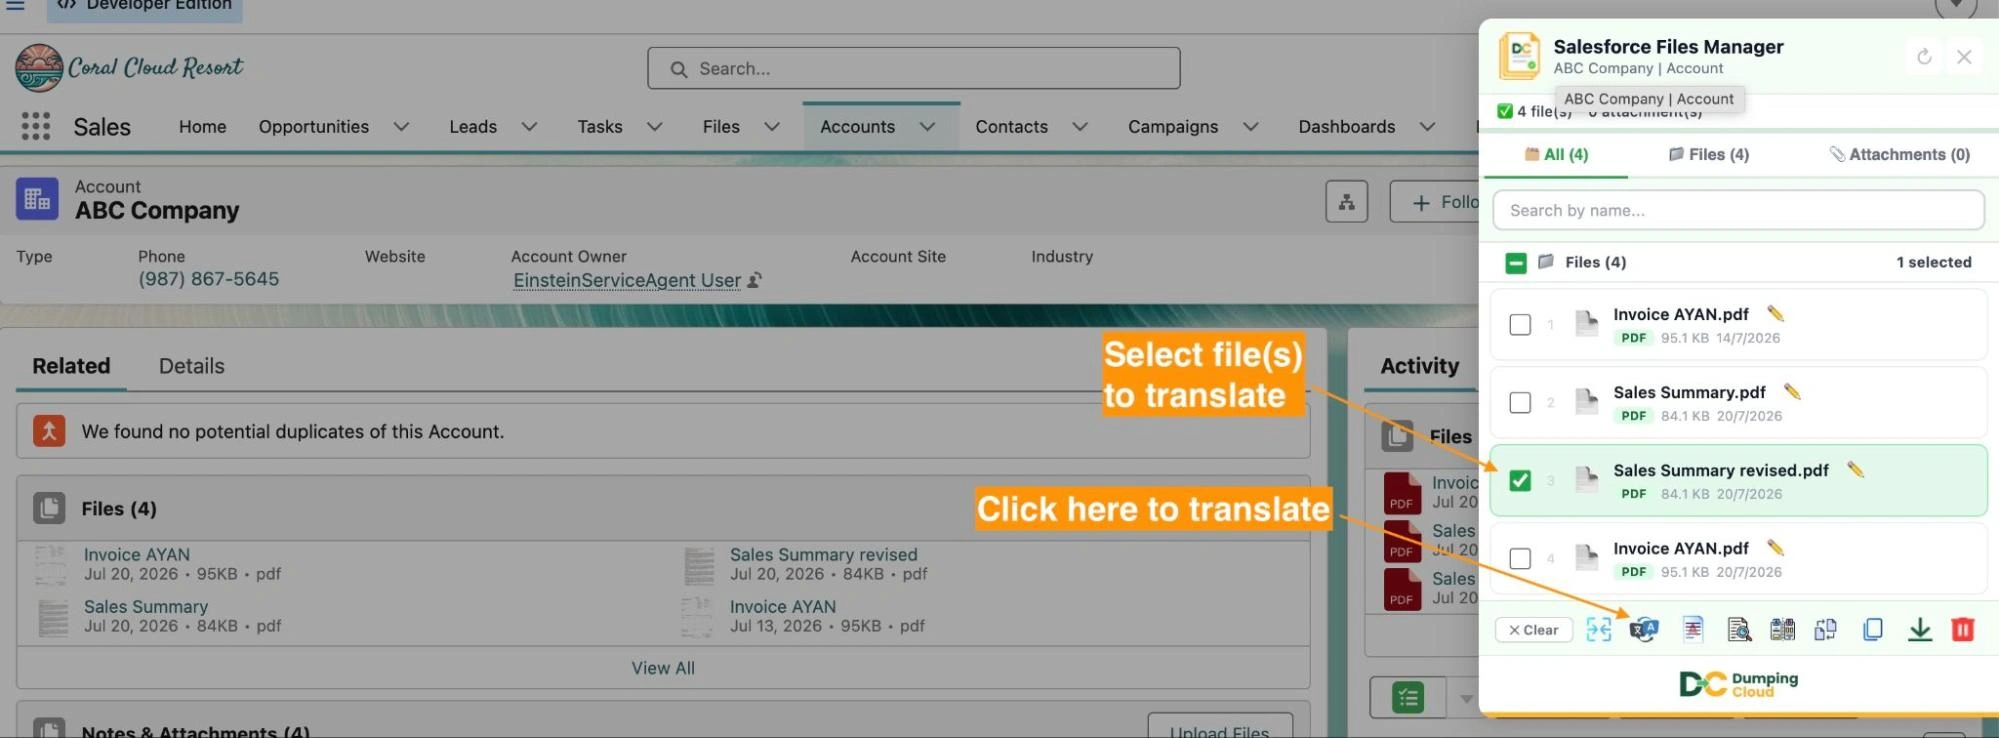Expand the Opportunities tab dropdown chevron

(x=401, y=127)
